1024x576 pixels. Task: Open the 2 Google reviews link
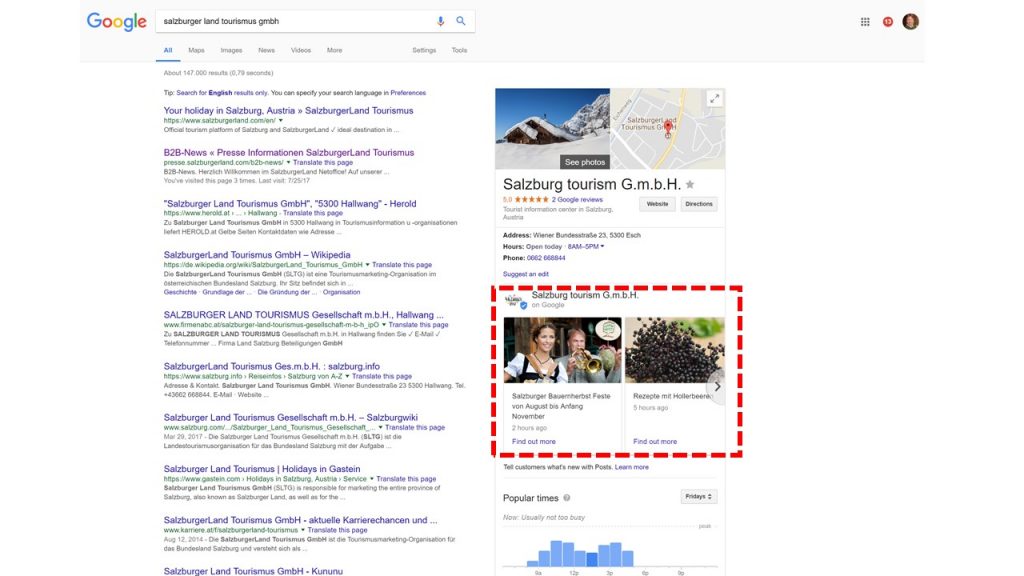(577, 200)
